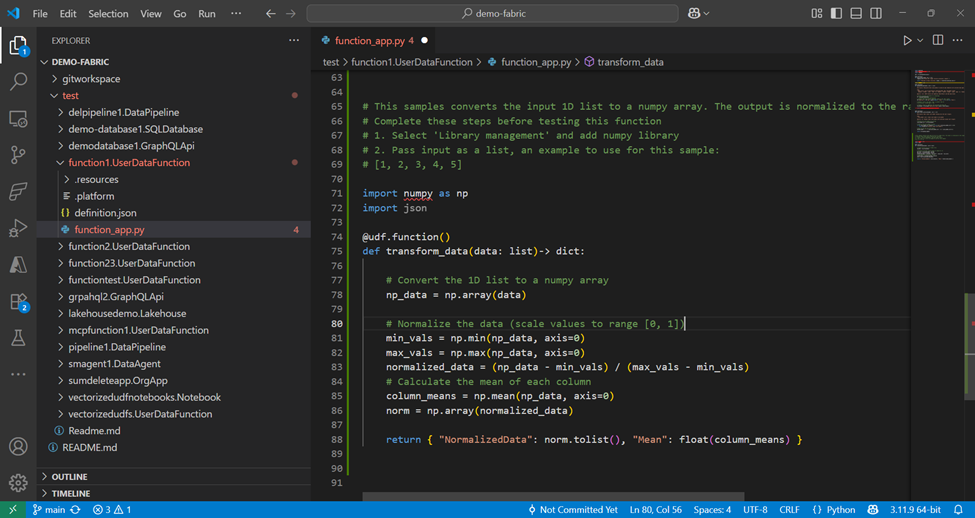Open the Accounts icon in activity bar
The image size is (975, 518).
[x=18, y=447]
